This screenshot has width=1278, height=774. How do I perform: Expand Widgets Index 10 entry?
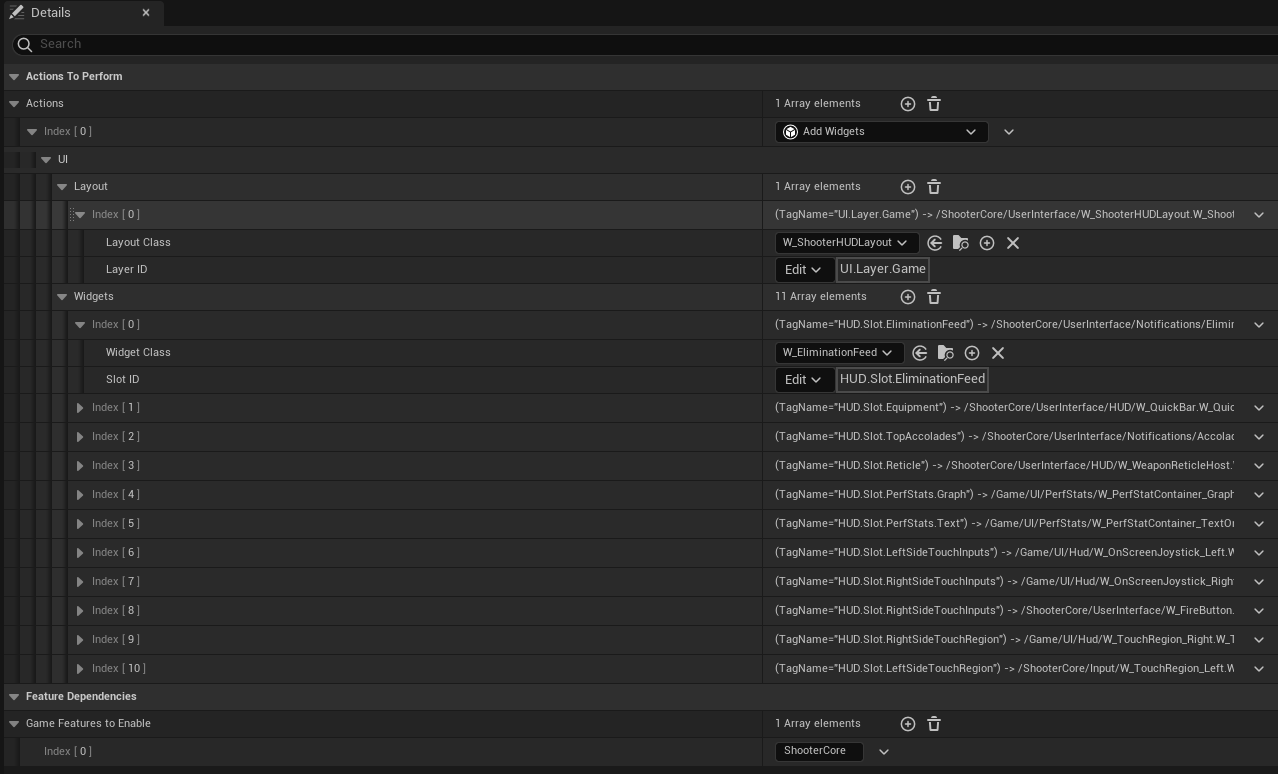coord(81,669)
